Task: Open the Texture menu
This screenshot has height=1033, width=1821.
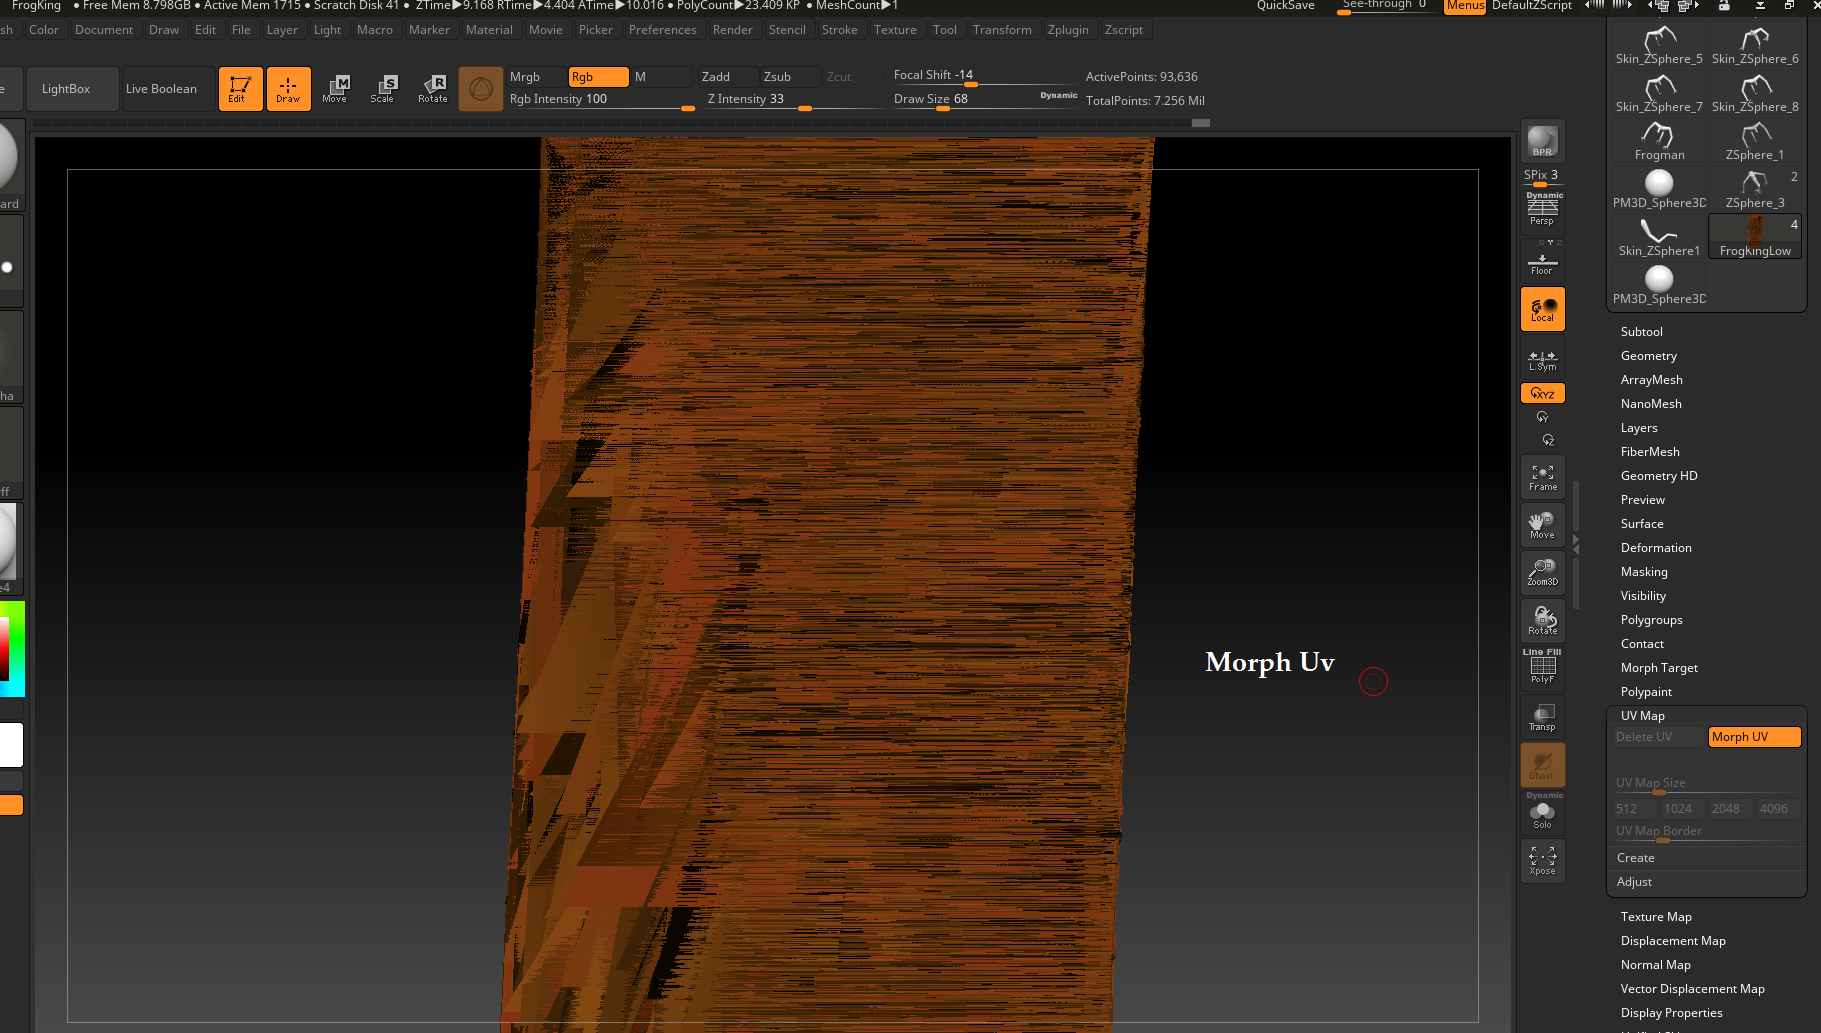Action: 895,30
